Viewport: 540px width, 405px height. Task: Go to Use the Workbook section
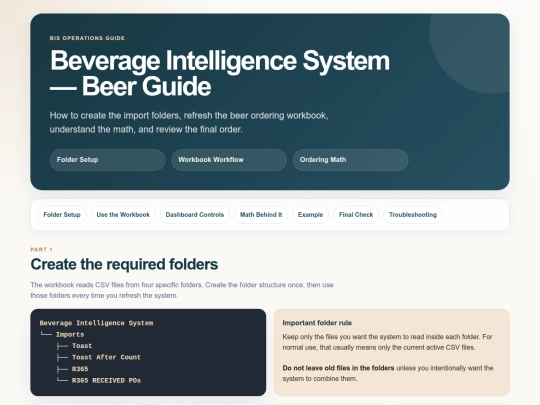[x=123, y=215]
